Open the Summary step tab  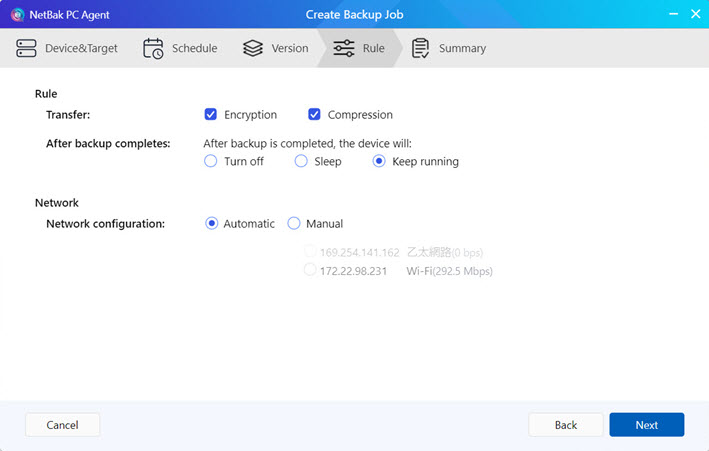(x=450, y=48)
